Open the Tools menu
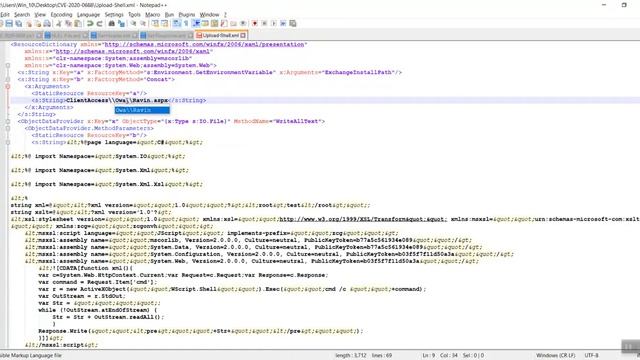 134,15
